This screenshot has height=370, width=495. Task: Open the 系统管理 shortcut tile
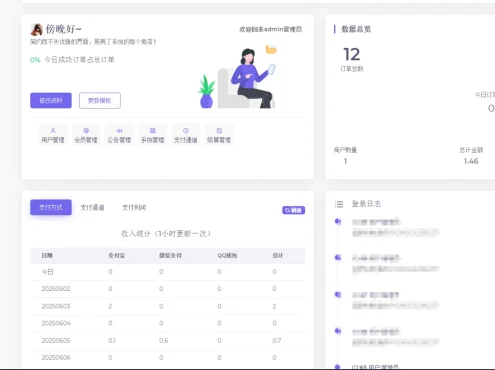pyautogui.click(x=153, y=135)
